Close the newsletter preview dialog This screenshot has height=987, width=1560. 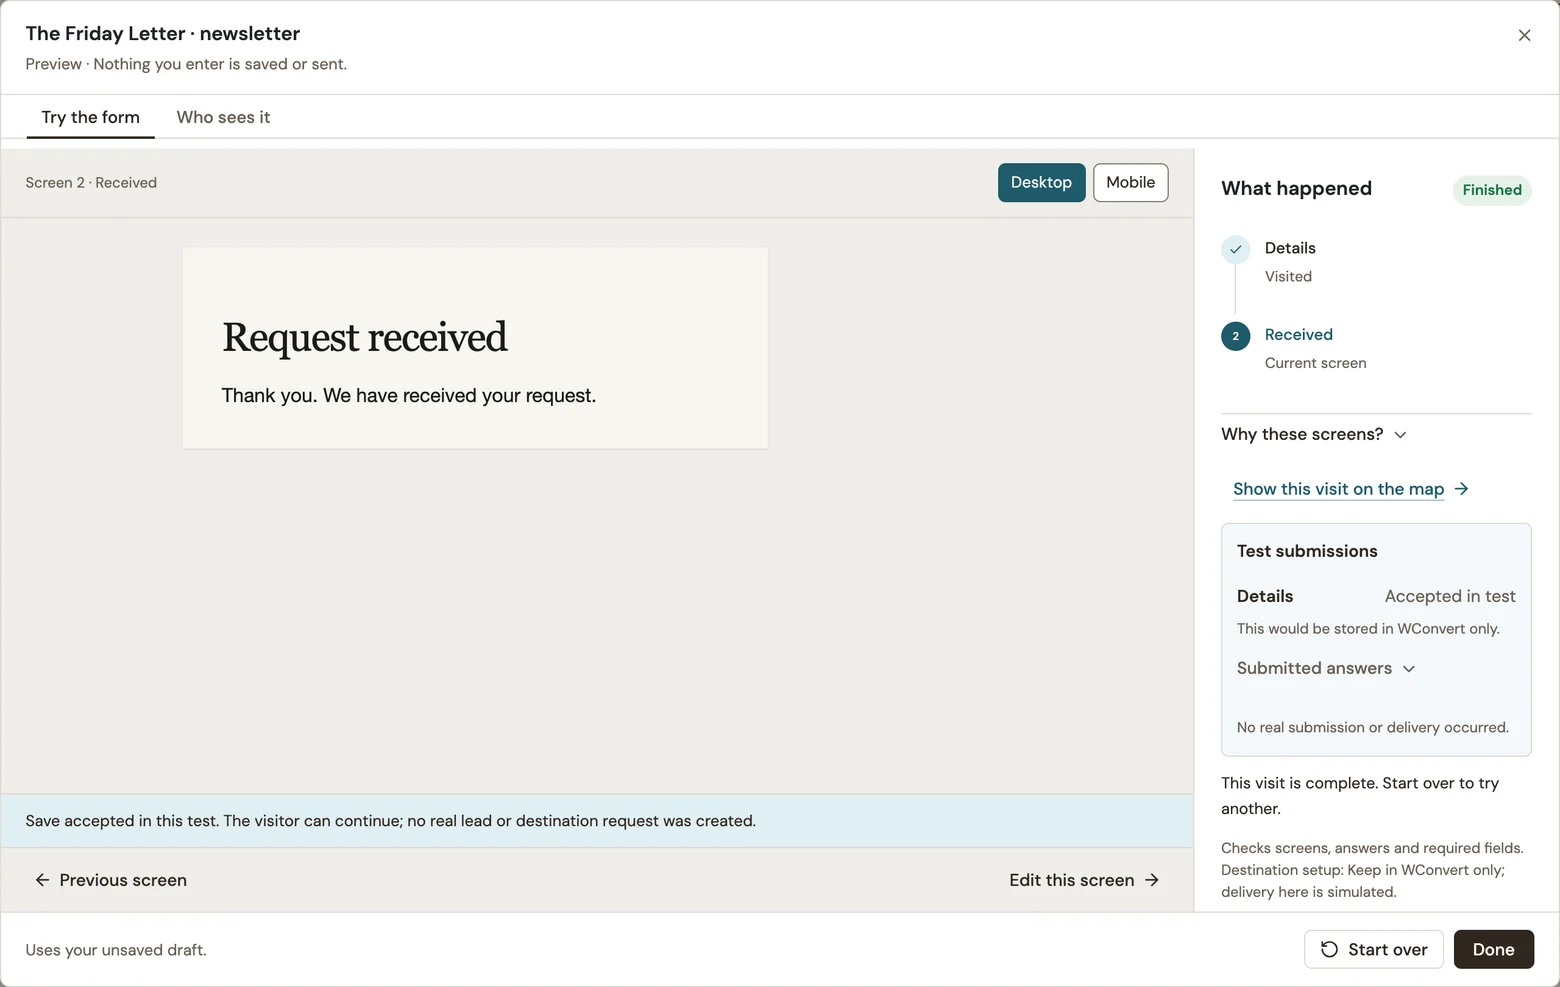1524,35
